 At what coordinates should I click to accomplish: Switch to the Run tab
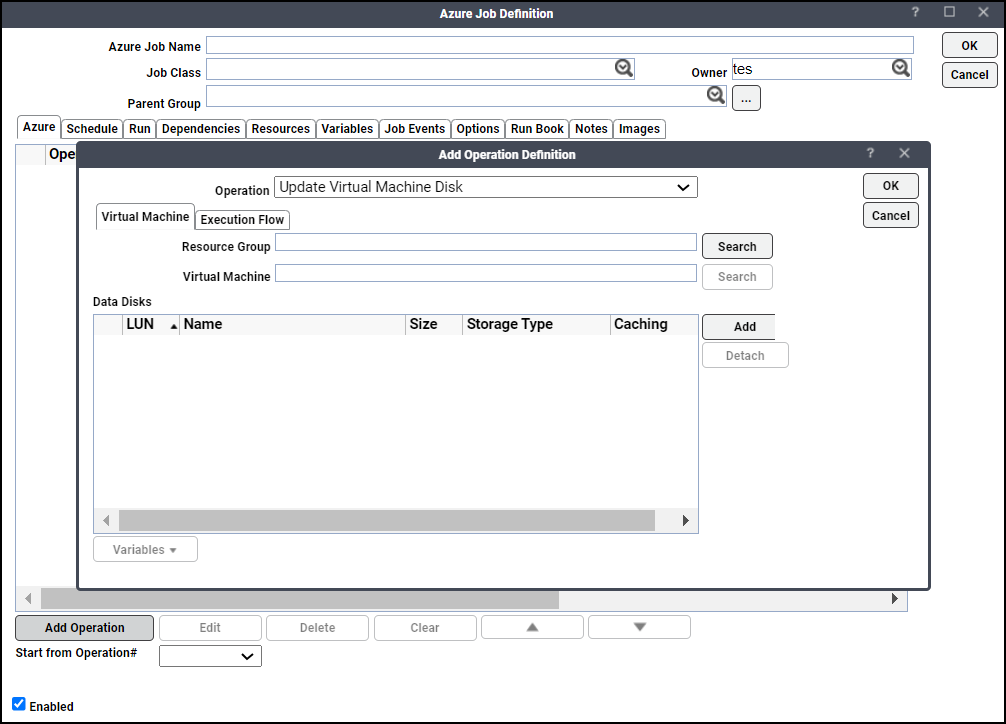tap(140, 129)
